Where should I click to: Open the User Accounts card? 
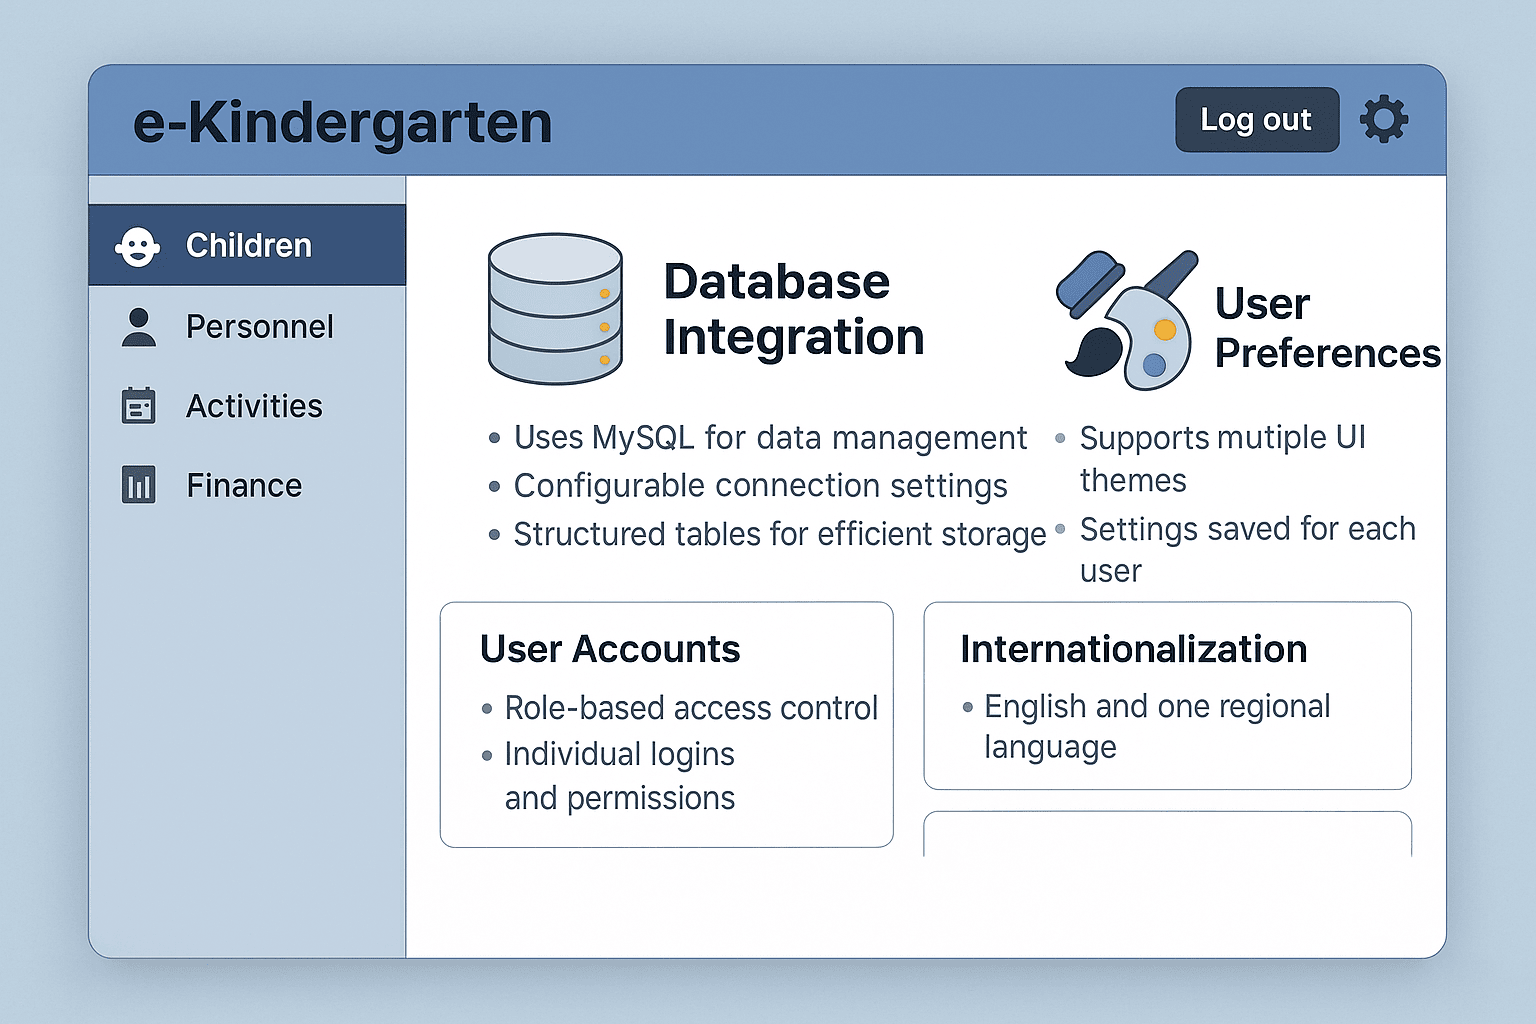pos(666,724)
